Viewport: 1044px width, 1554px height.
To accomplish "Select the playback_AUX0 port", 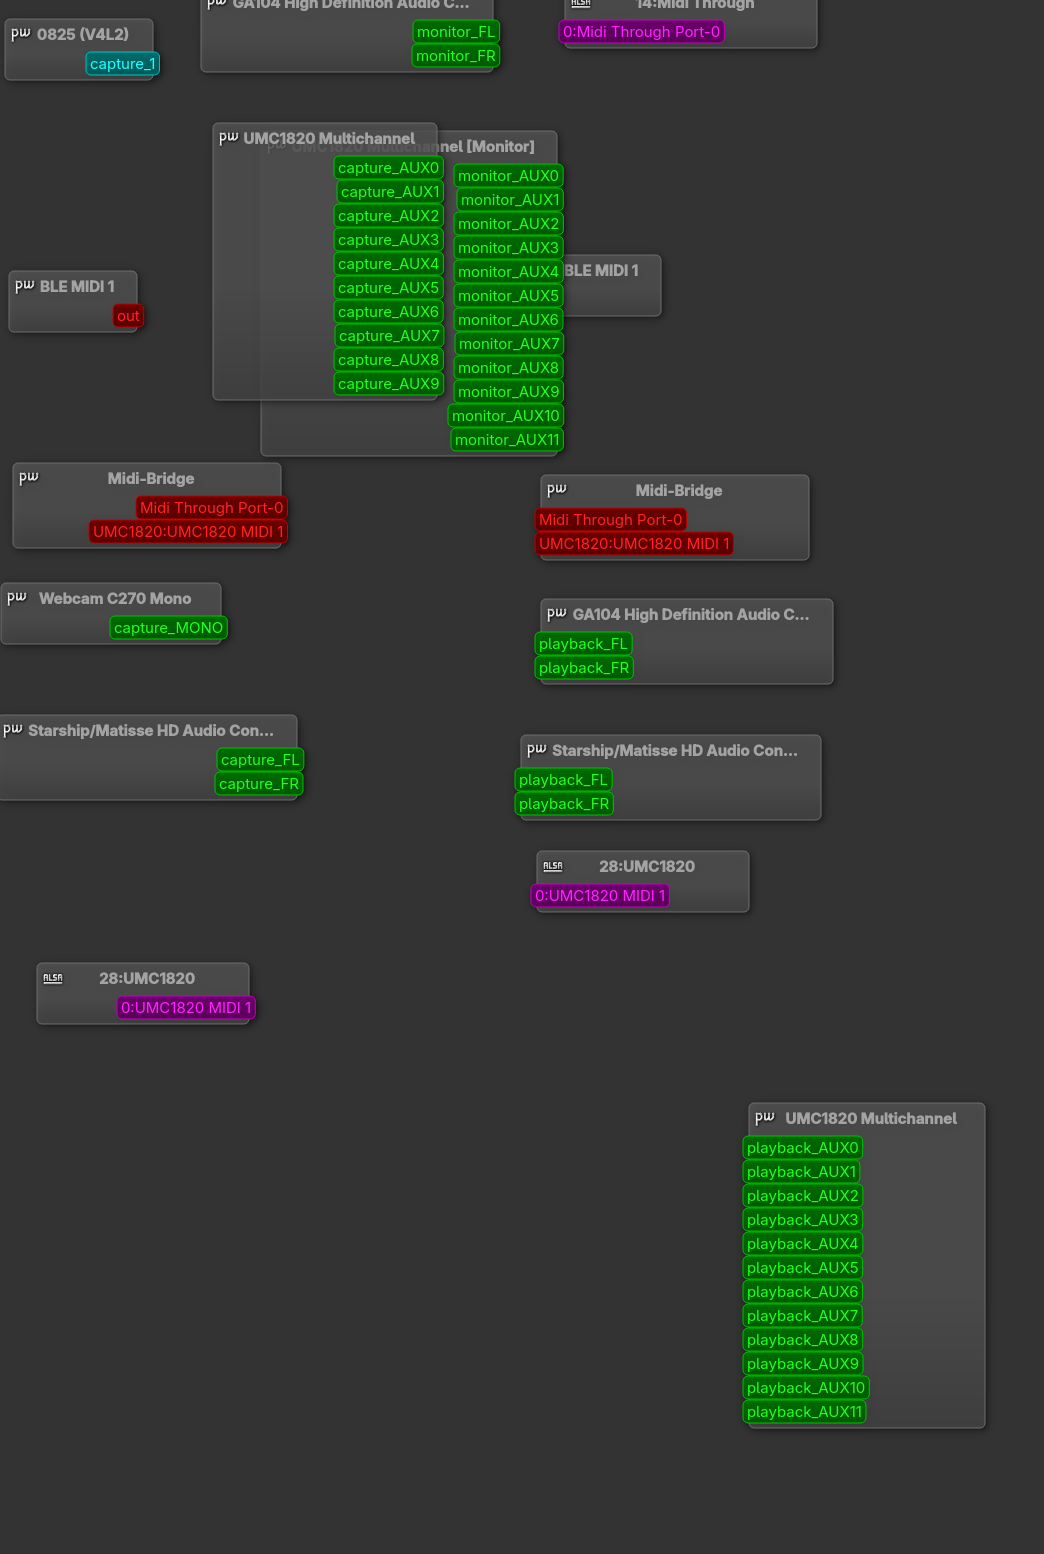I will tap(802, 1148).
